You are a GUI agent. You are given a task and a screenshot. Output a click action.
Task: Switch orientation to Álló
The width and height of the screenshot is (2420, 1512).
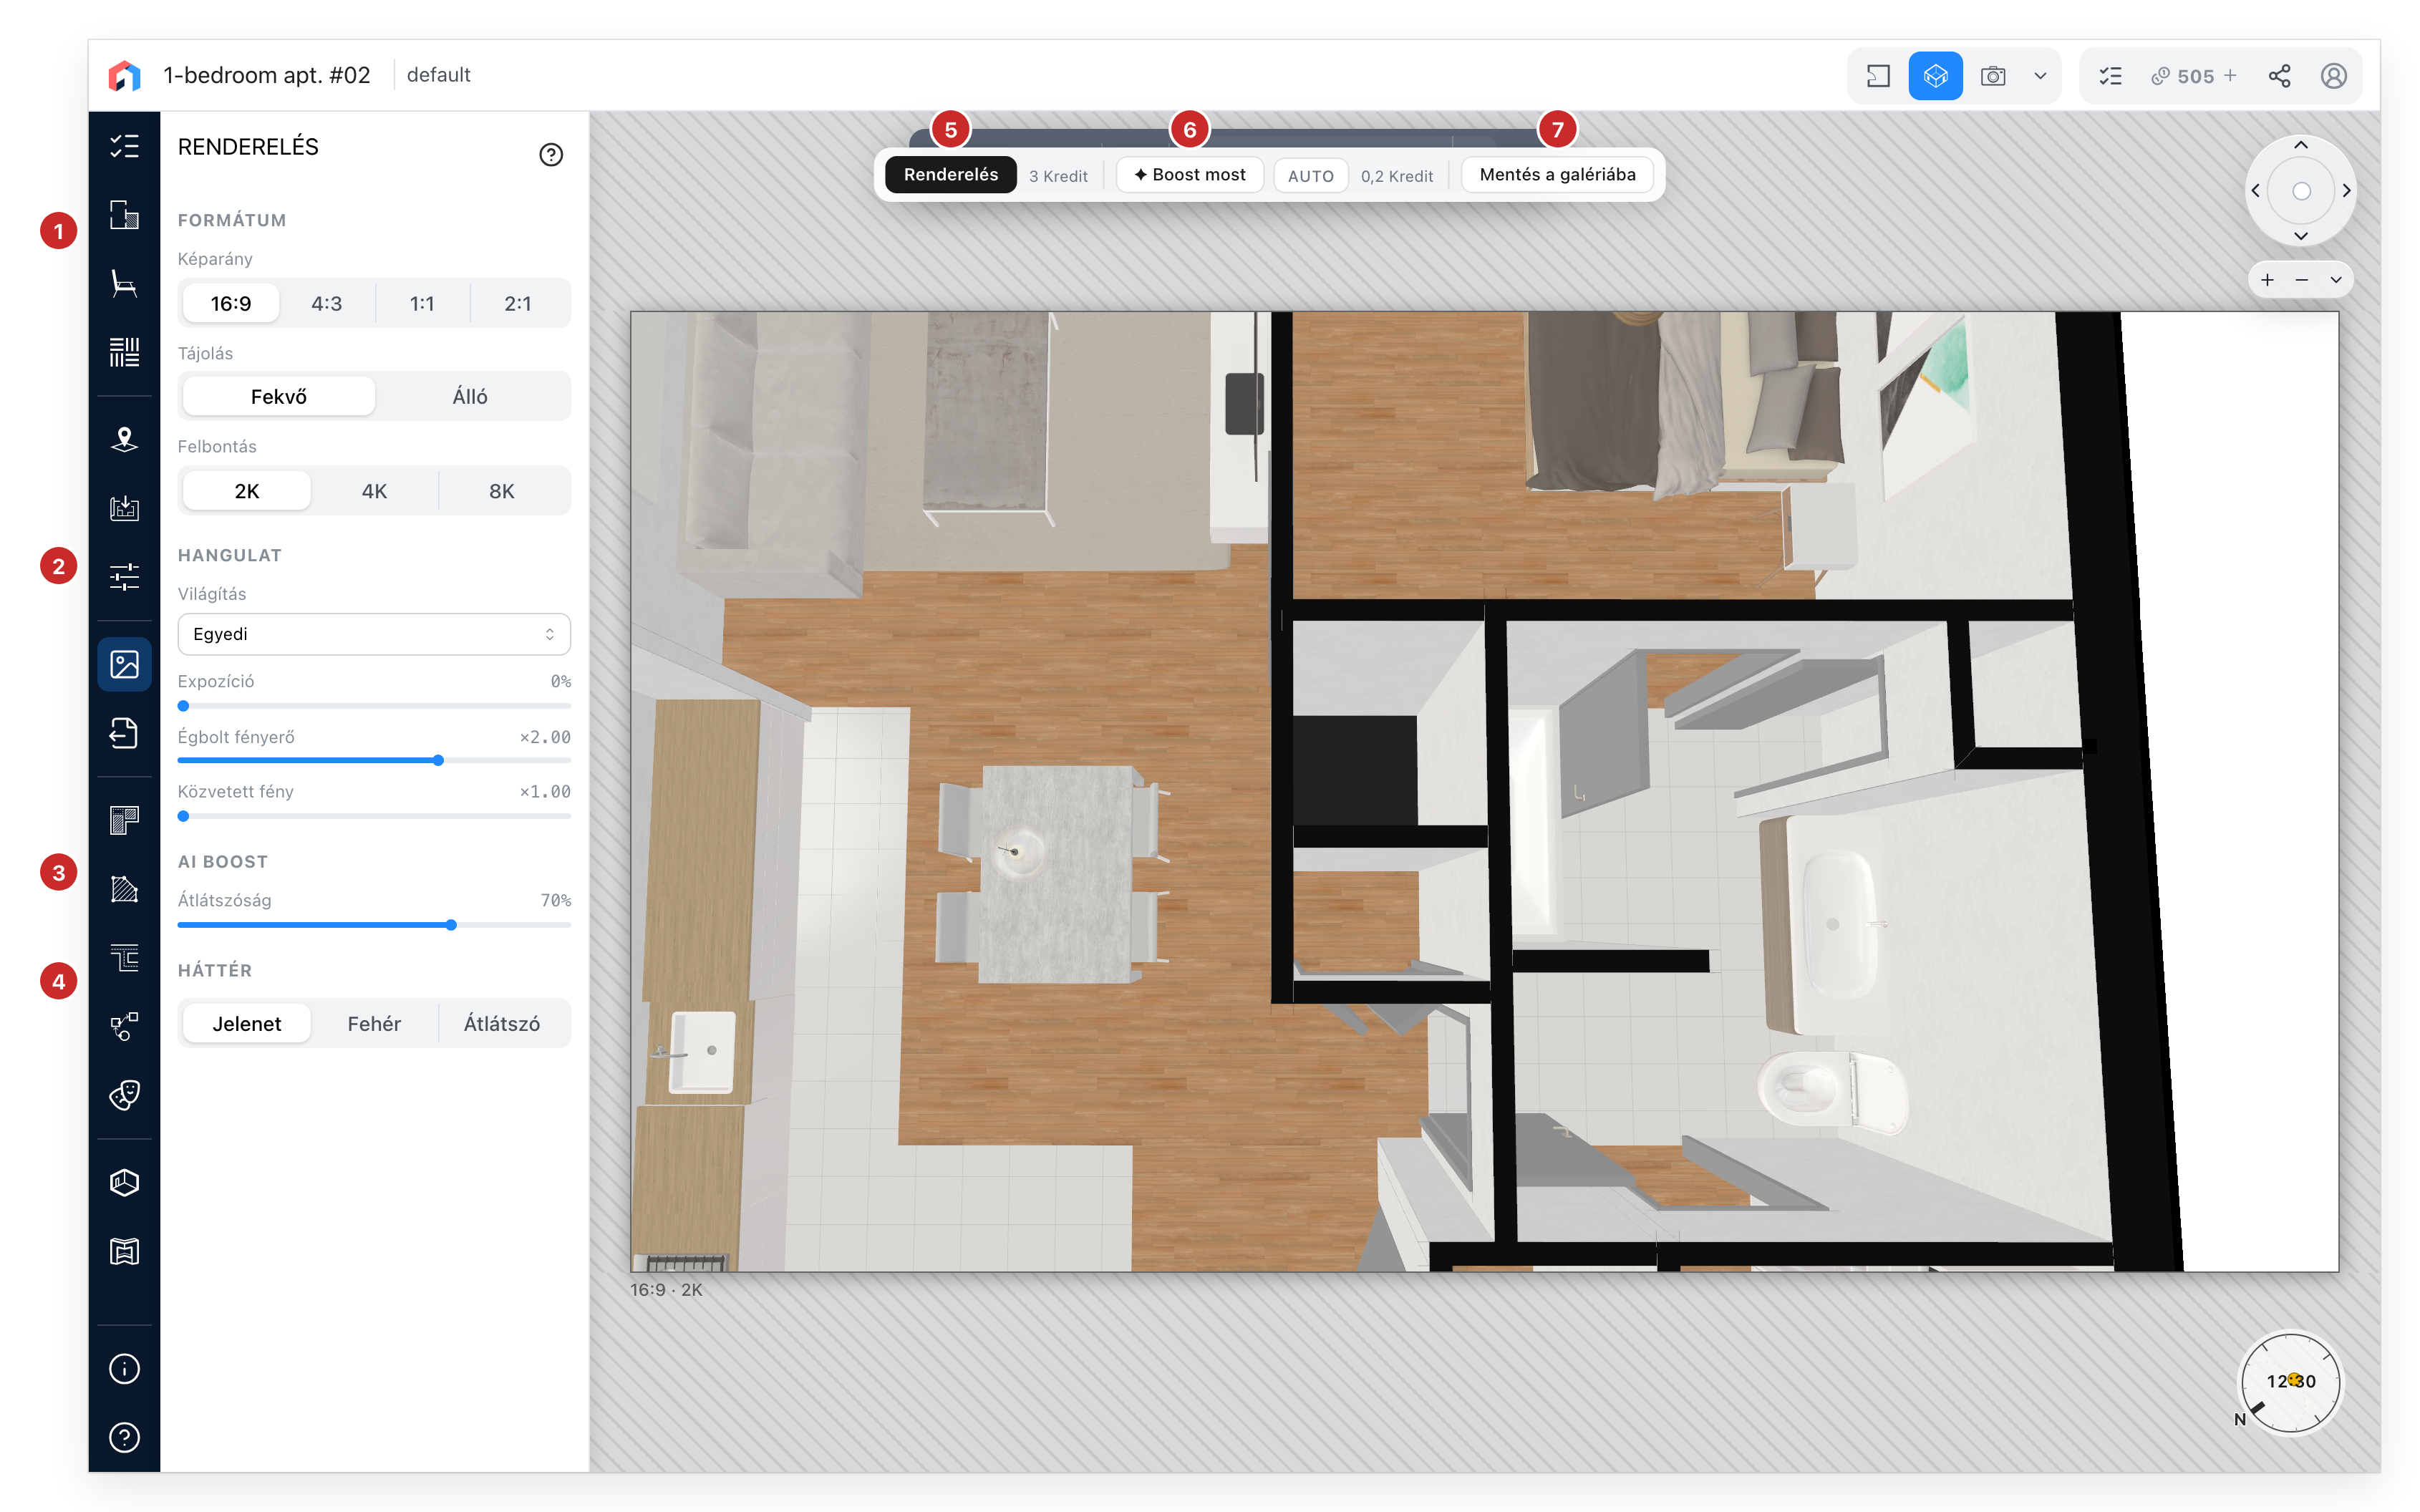[470, 397]
